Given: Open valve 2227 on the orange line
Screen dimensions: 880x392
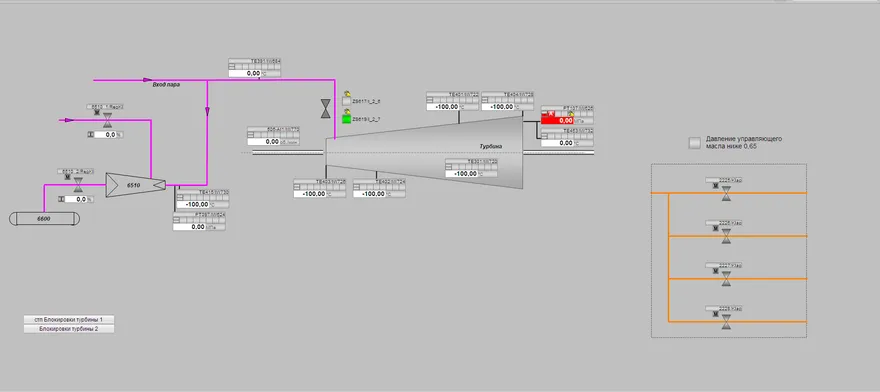Looking at the screenshot, I should [x=726, y=279].
